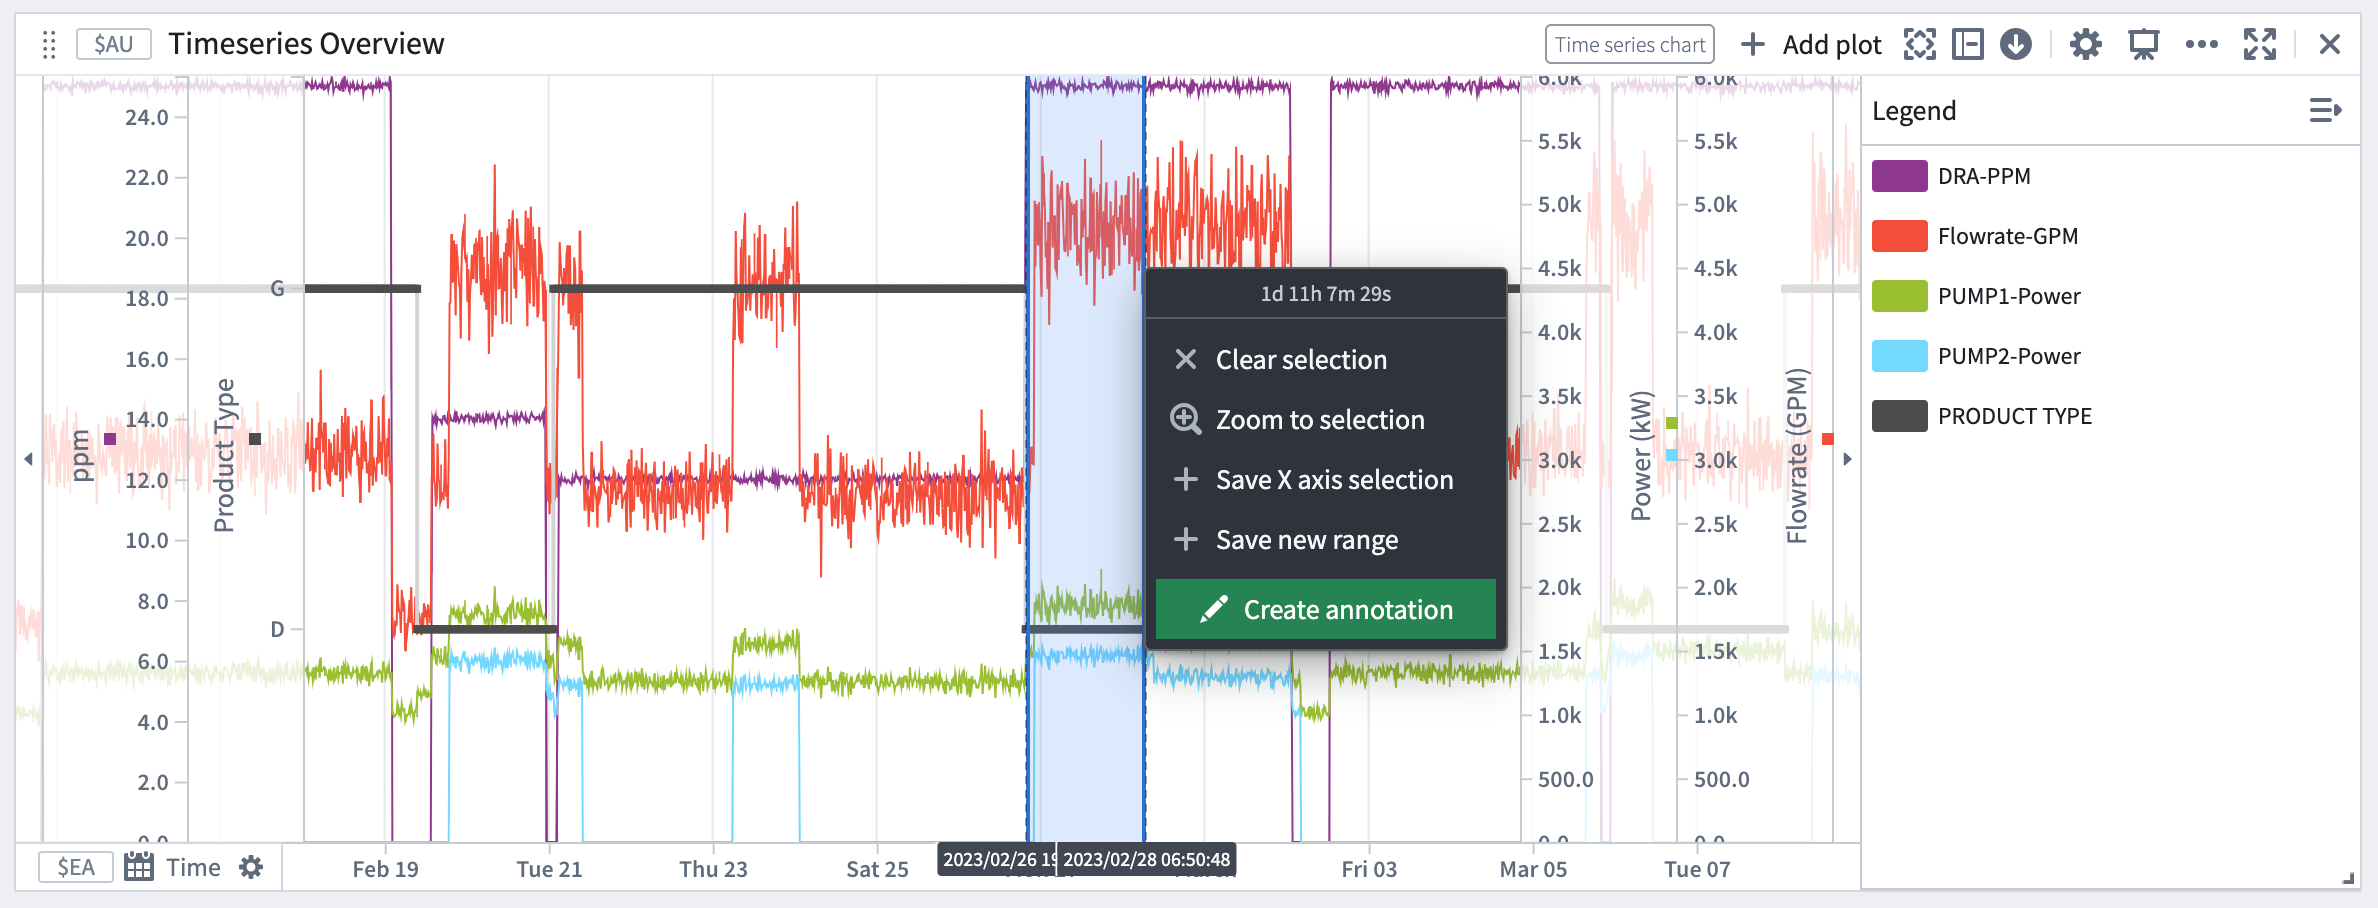Click the Timeseries Overview title
The height and width of the screenshot is (908, 2378).
pyautogui.click(x=306, y=44)
